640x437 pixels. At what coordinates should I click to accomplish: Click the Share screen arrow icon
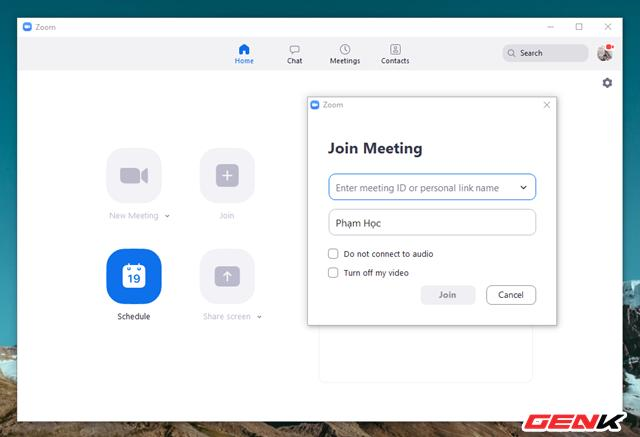(227, 276)
